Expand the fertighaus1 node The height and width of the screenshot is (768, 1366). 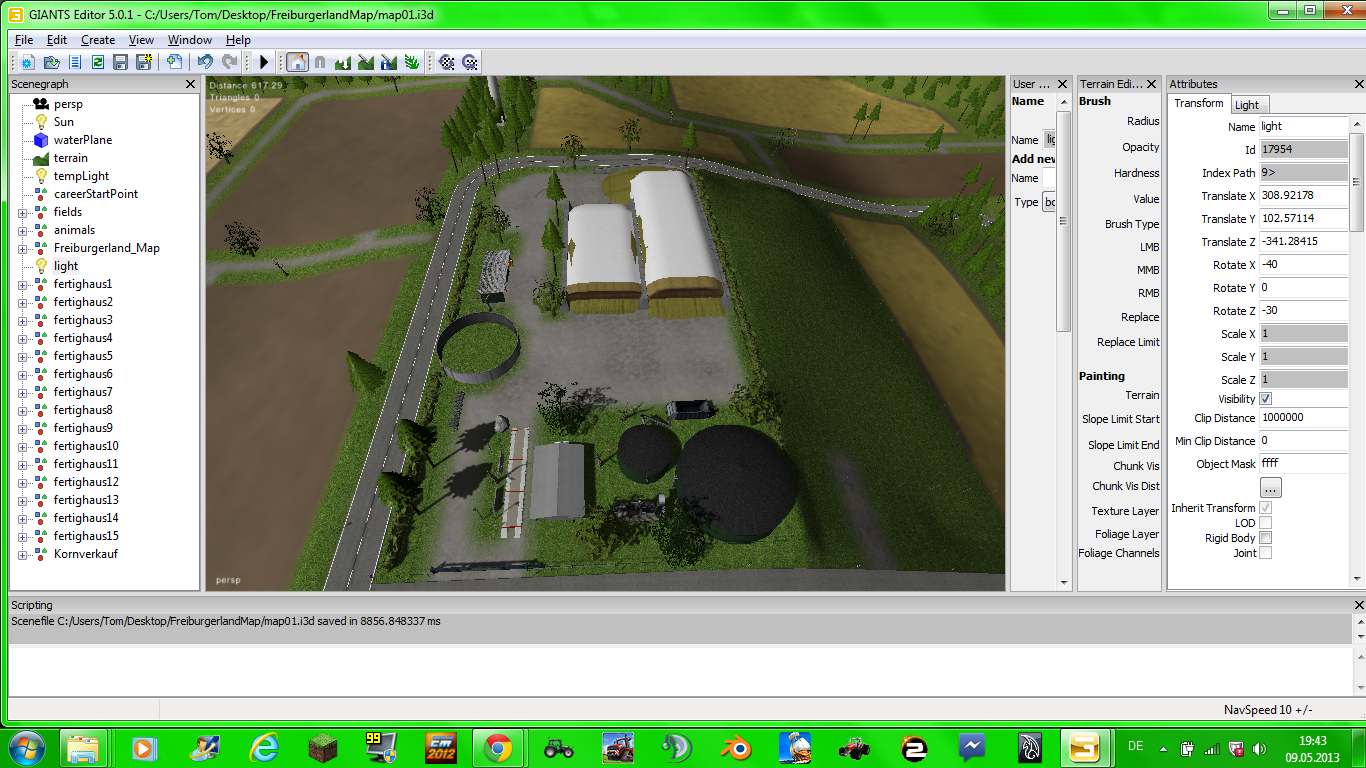[23, 284]
